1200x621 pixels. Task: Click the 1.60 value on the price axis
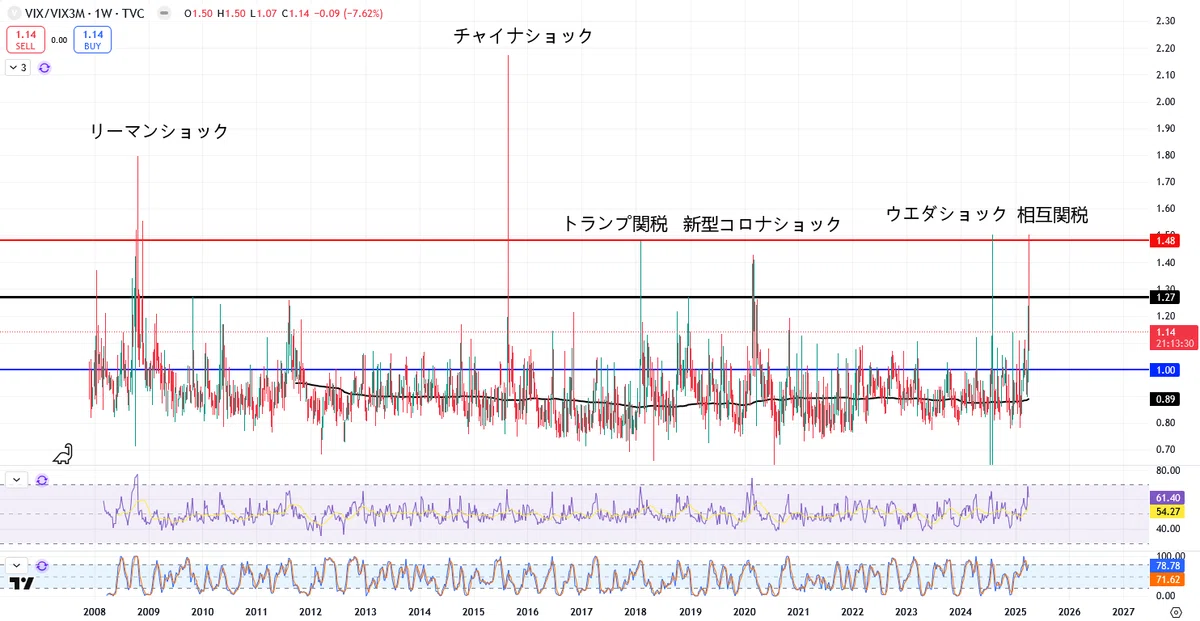[1165, 208]
